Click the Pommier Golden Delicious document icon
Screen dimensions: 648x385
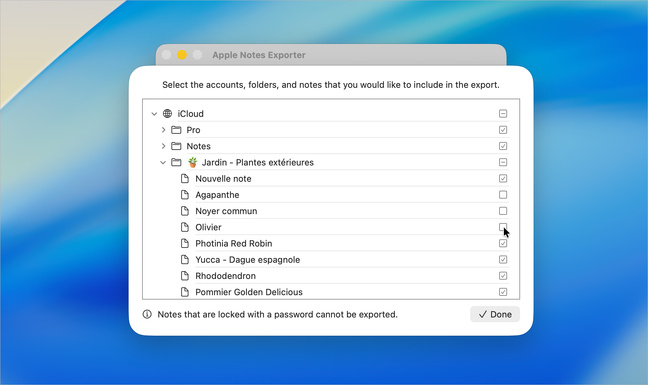pos(185,292)
